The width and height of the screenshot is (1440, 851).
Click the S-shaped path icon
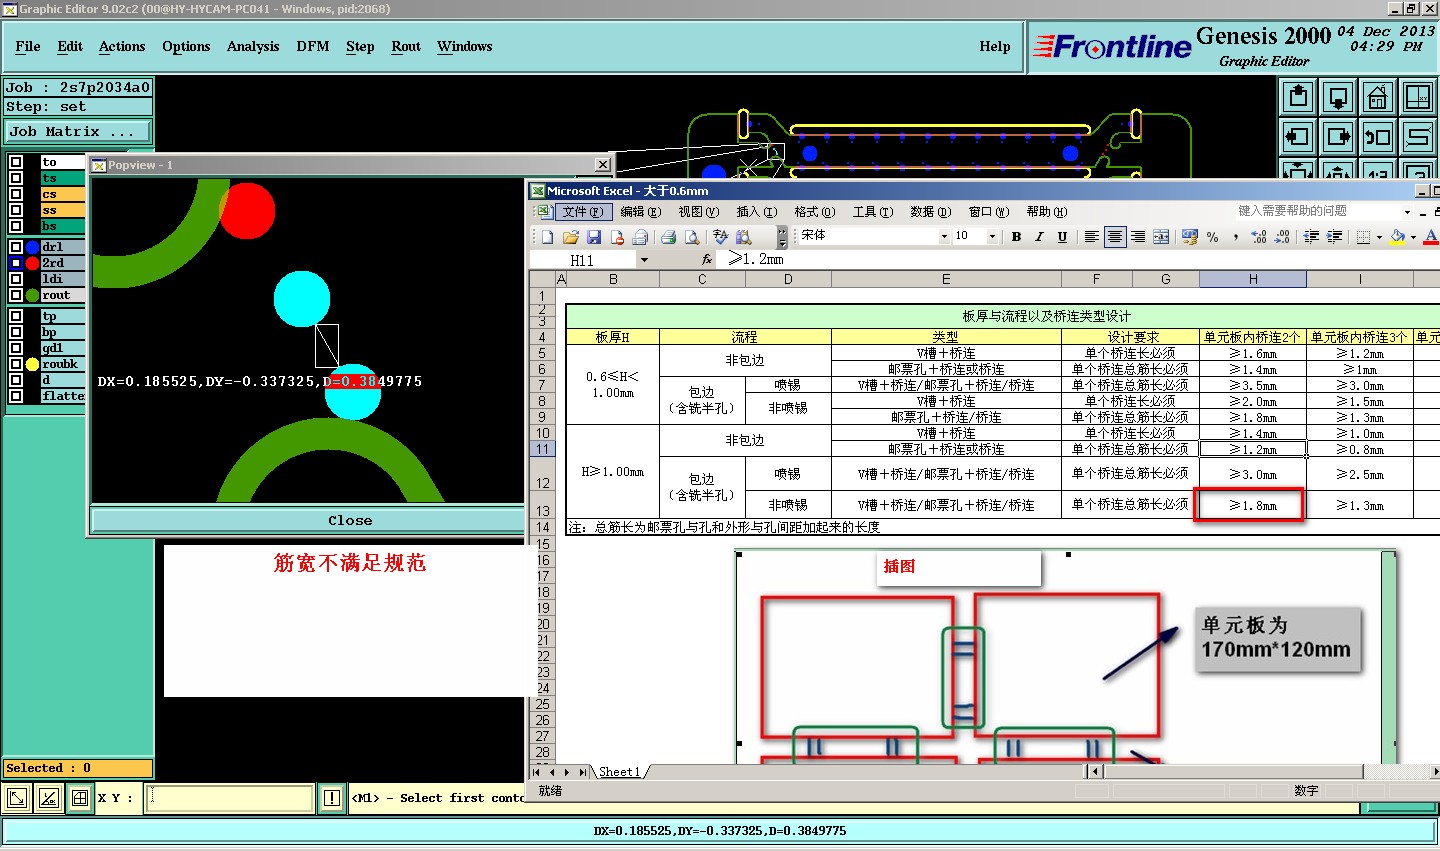[x=1418, y=137]
